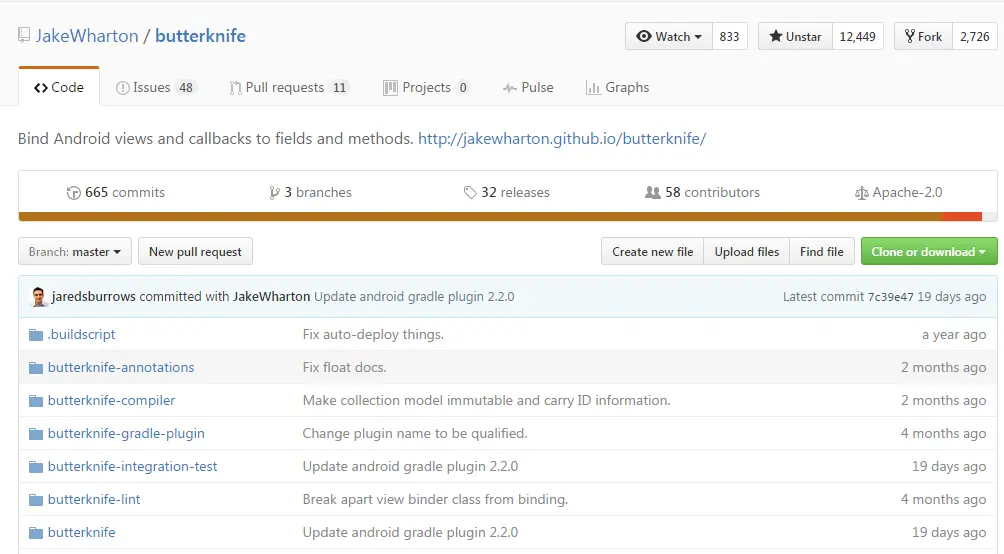Open the .buildscript folder
Viewport: 1004px width, 554px height.
pos(81,334)
